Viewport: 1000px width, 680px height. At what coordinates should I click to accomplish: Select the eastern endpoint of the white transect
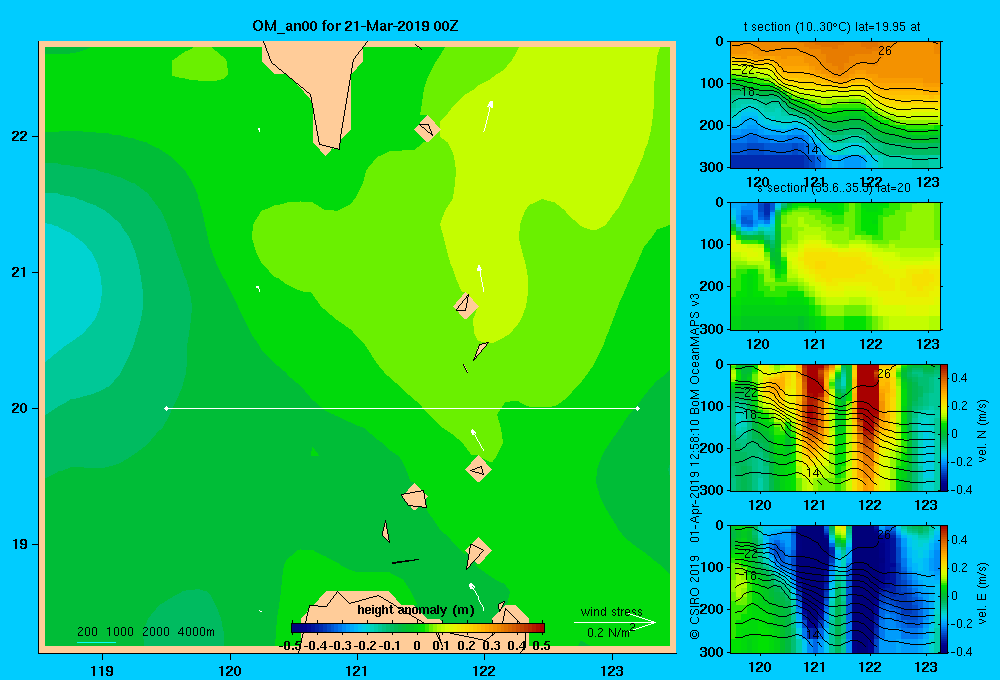(638, 408)
